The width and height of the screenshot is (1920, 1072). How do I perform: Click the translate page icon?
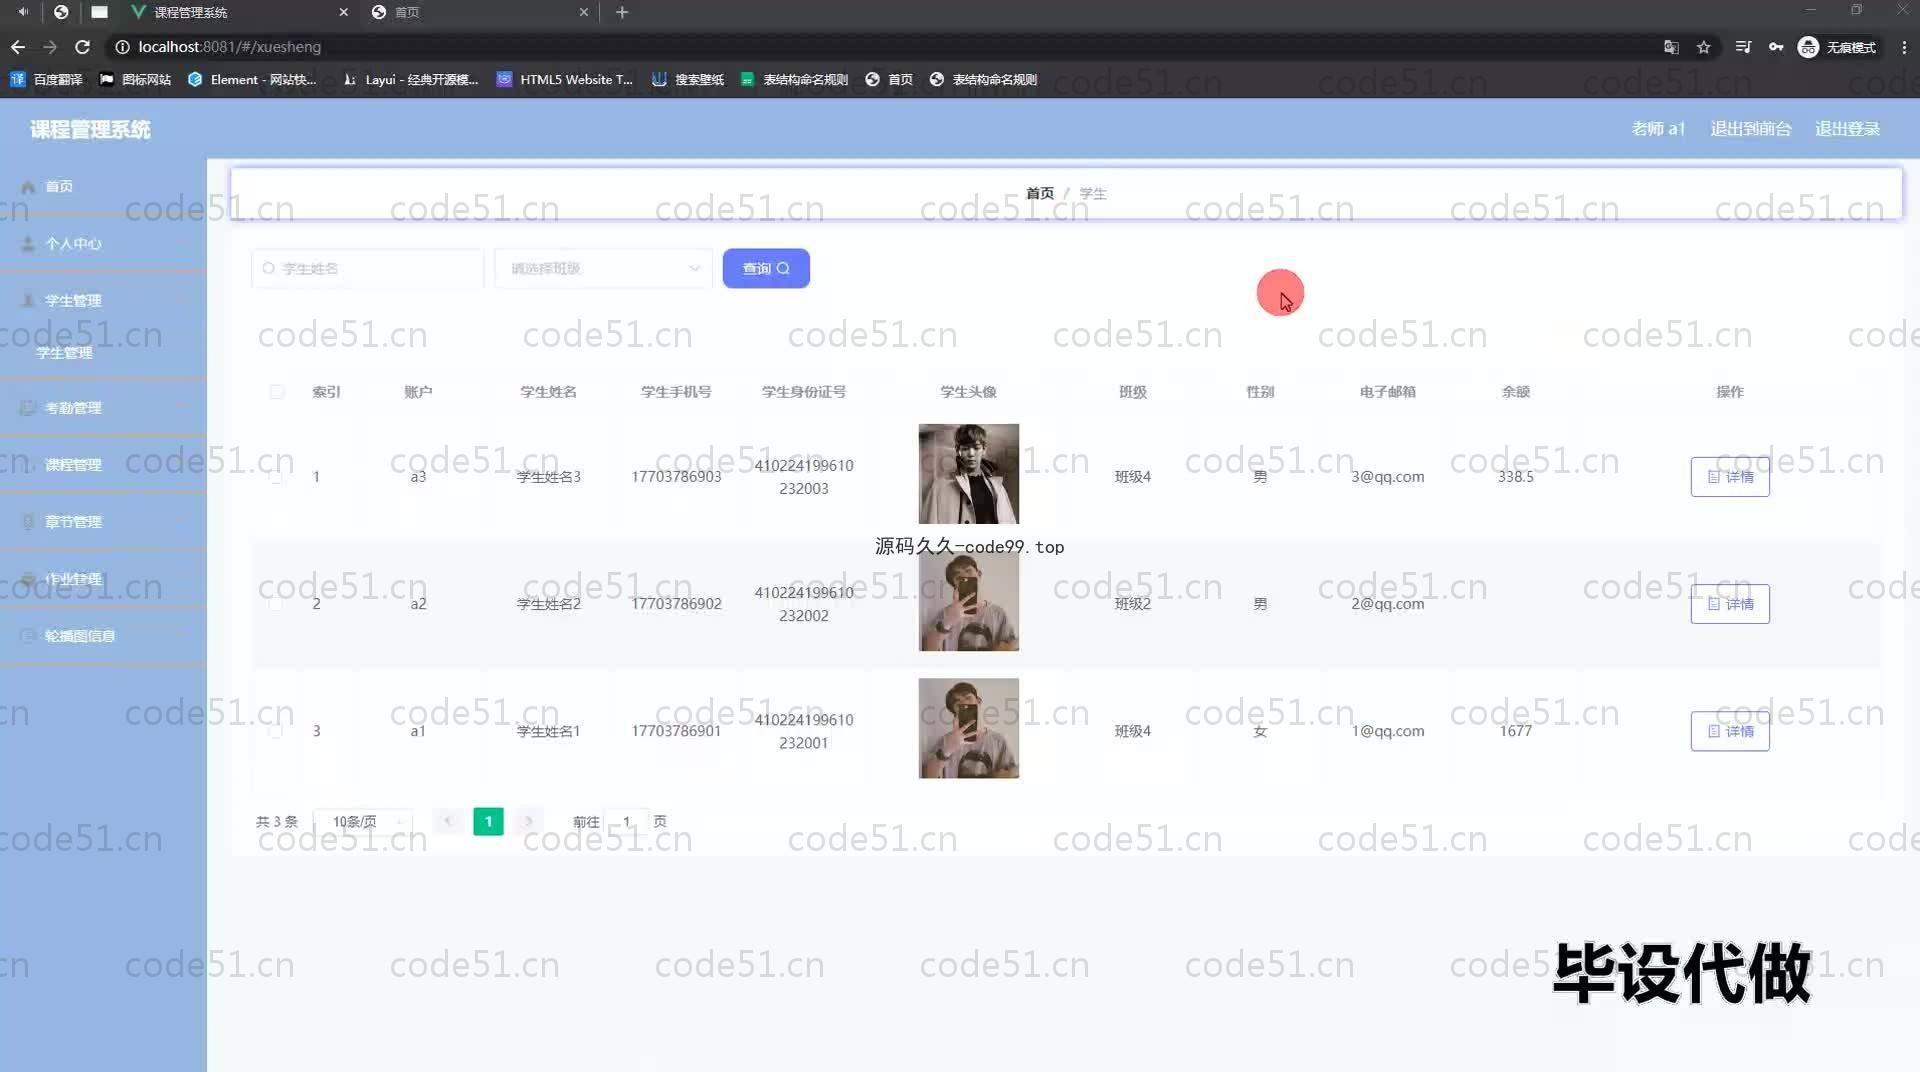point(1671,47)
